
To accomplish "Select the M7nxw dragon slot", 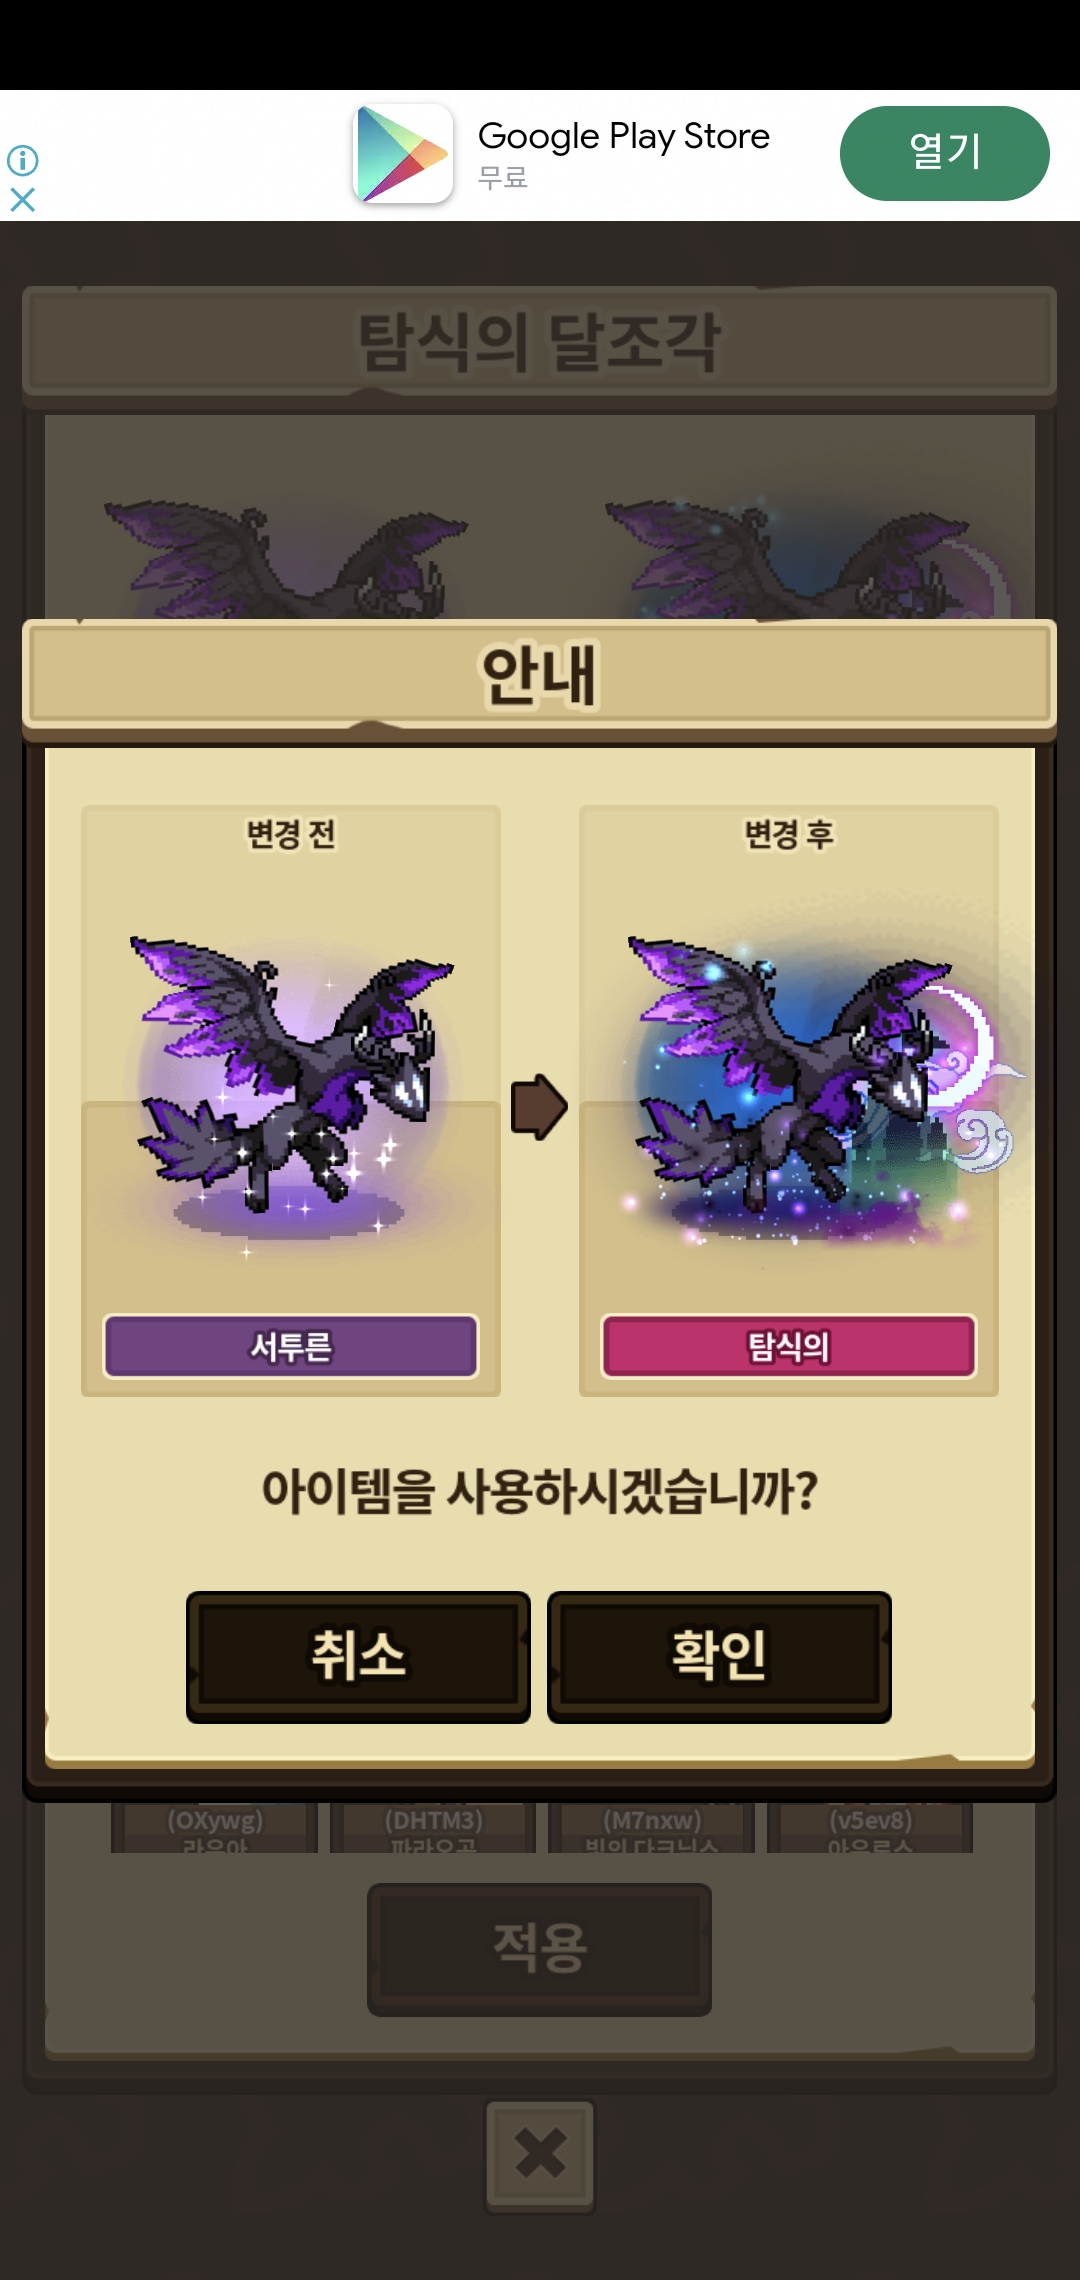I will [652, 1828].
